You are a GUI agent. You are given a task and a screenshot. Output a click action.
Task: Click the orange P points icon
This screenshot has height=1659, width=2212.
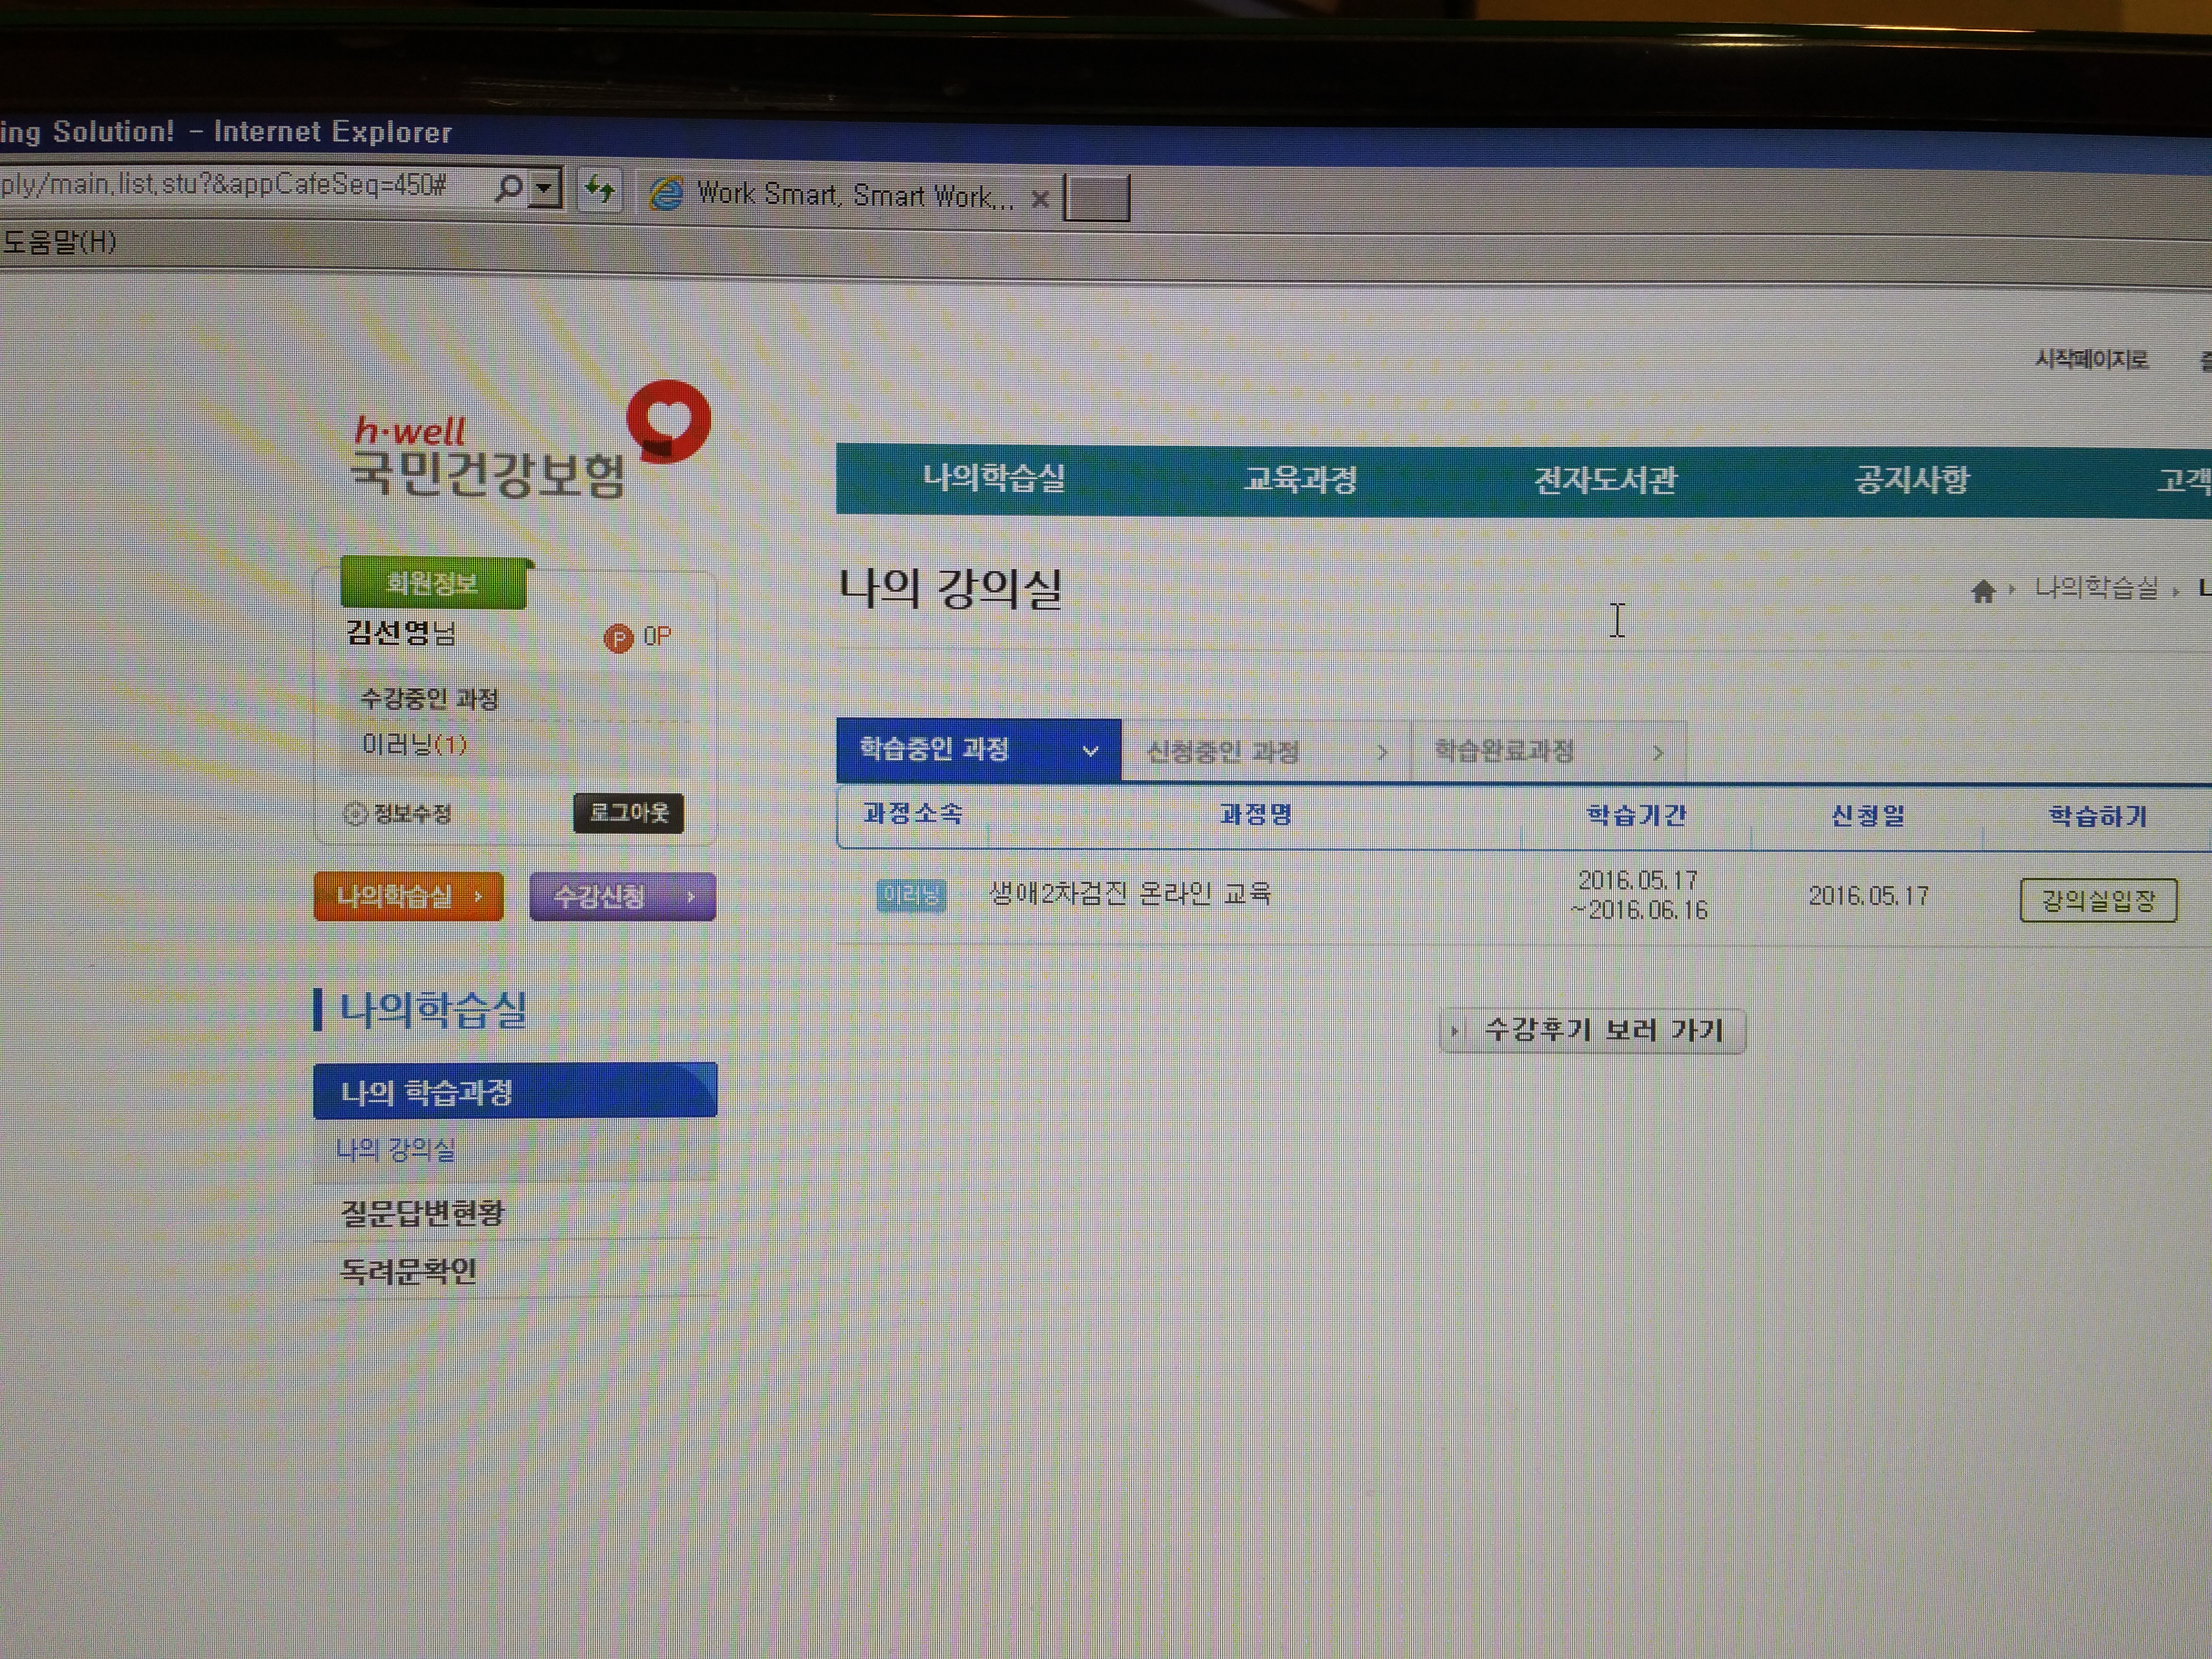[x=618, y=638]
